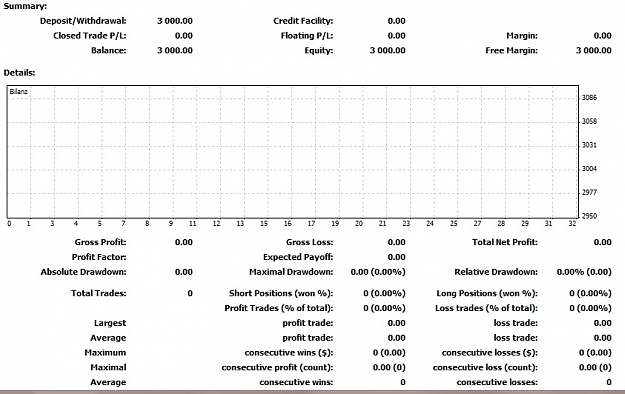Click x-axis tick label 7
The width and height of the screenshot is (625, 394).
124,224
